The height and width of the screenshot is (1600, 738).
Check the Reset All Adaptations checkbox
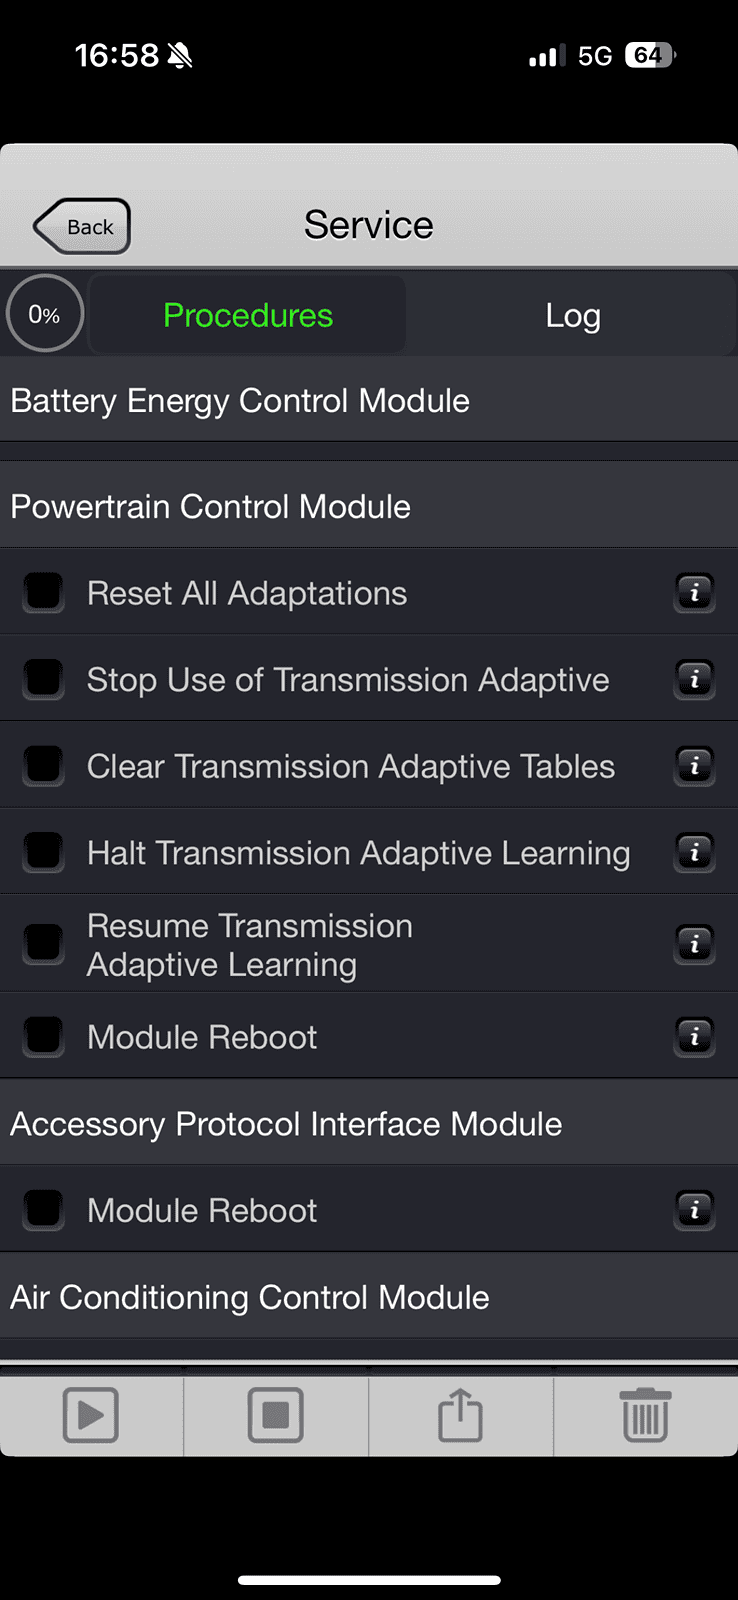(43, 592)
